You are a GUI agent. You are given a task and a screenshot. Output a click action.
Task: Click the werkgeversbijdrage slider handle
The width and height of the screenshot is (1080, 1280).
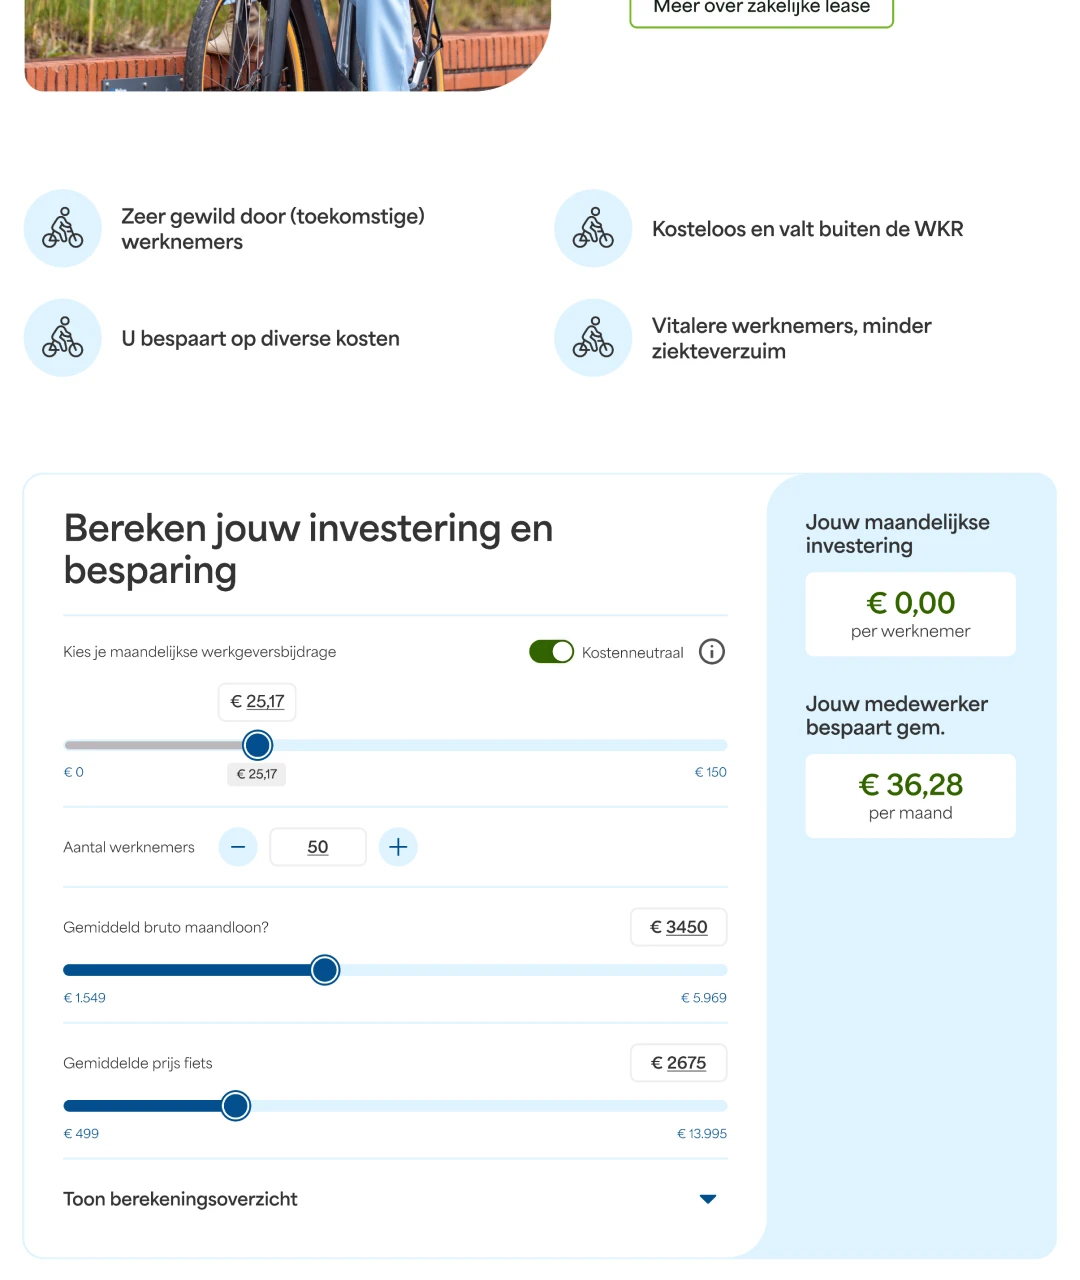[258, 745]
